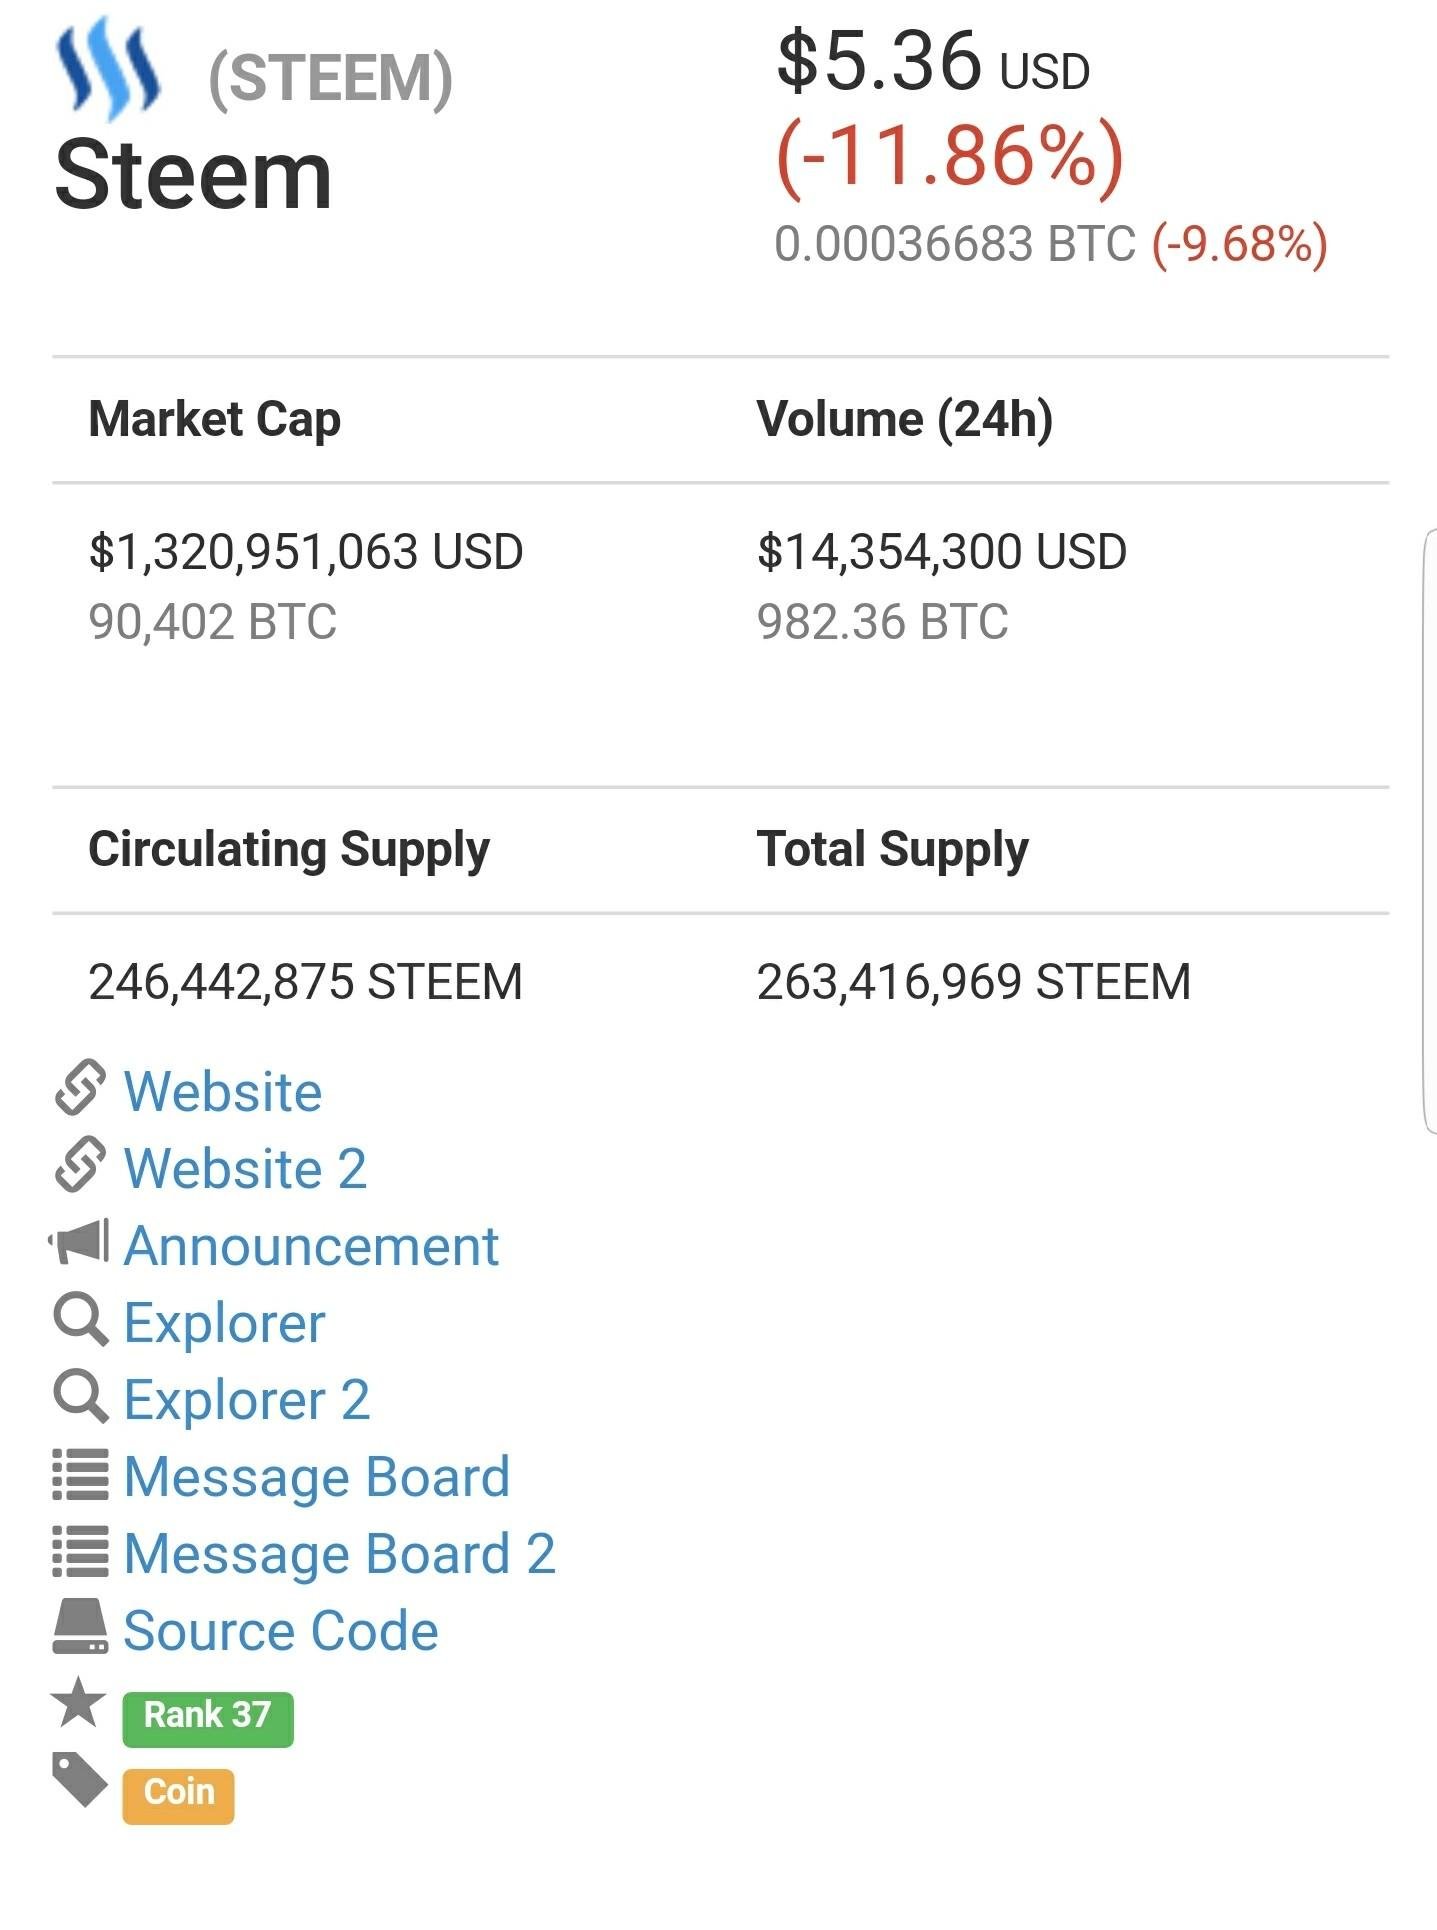Click the megaphone icon beside Announcement
The height and width of the screenshot is (1930, 1437).
click(79, 1242)
